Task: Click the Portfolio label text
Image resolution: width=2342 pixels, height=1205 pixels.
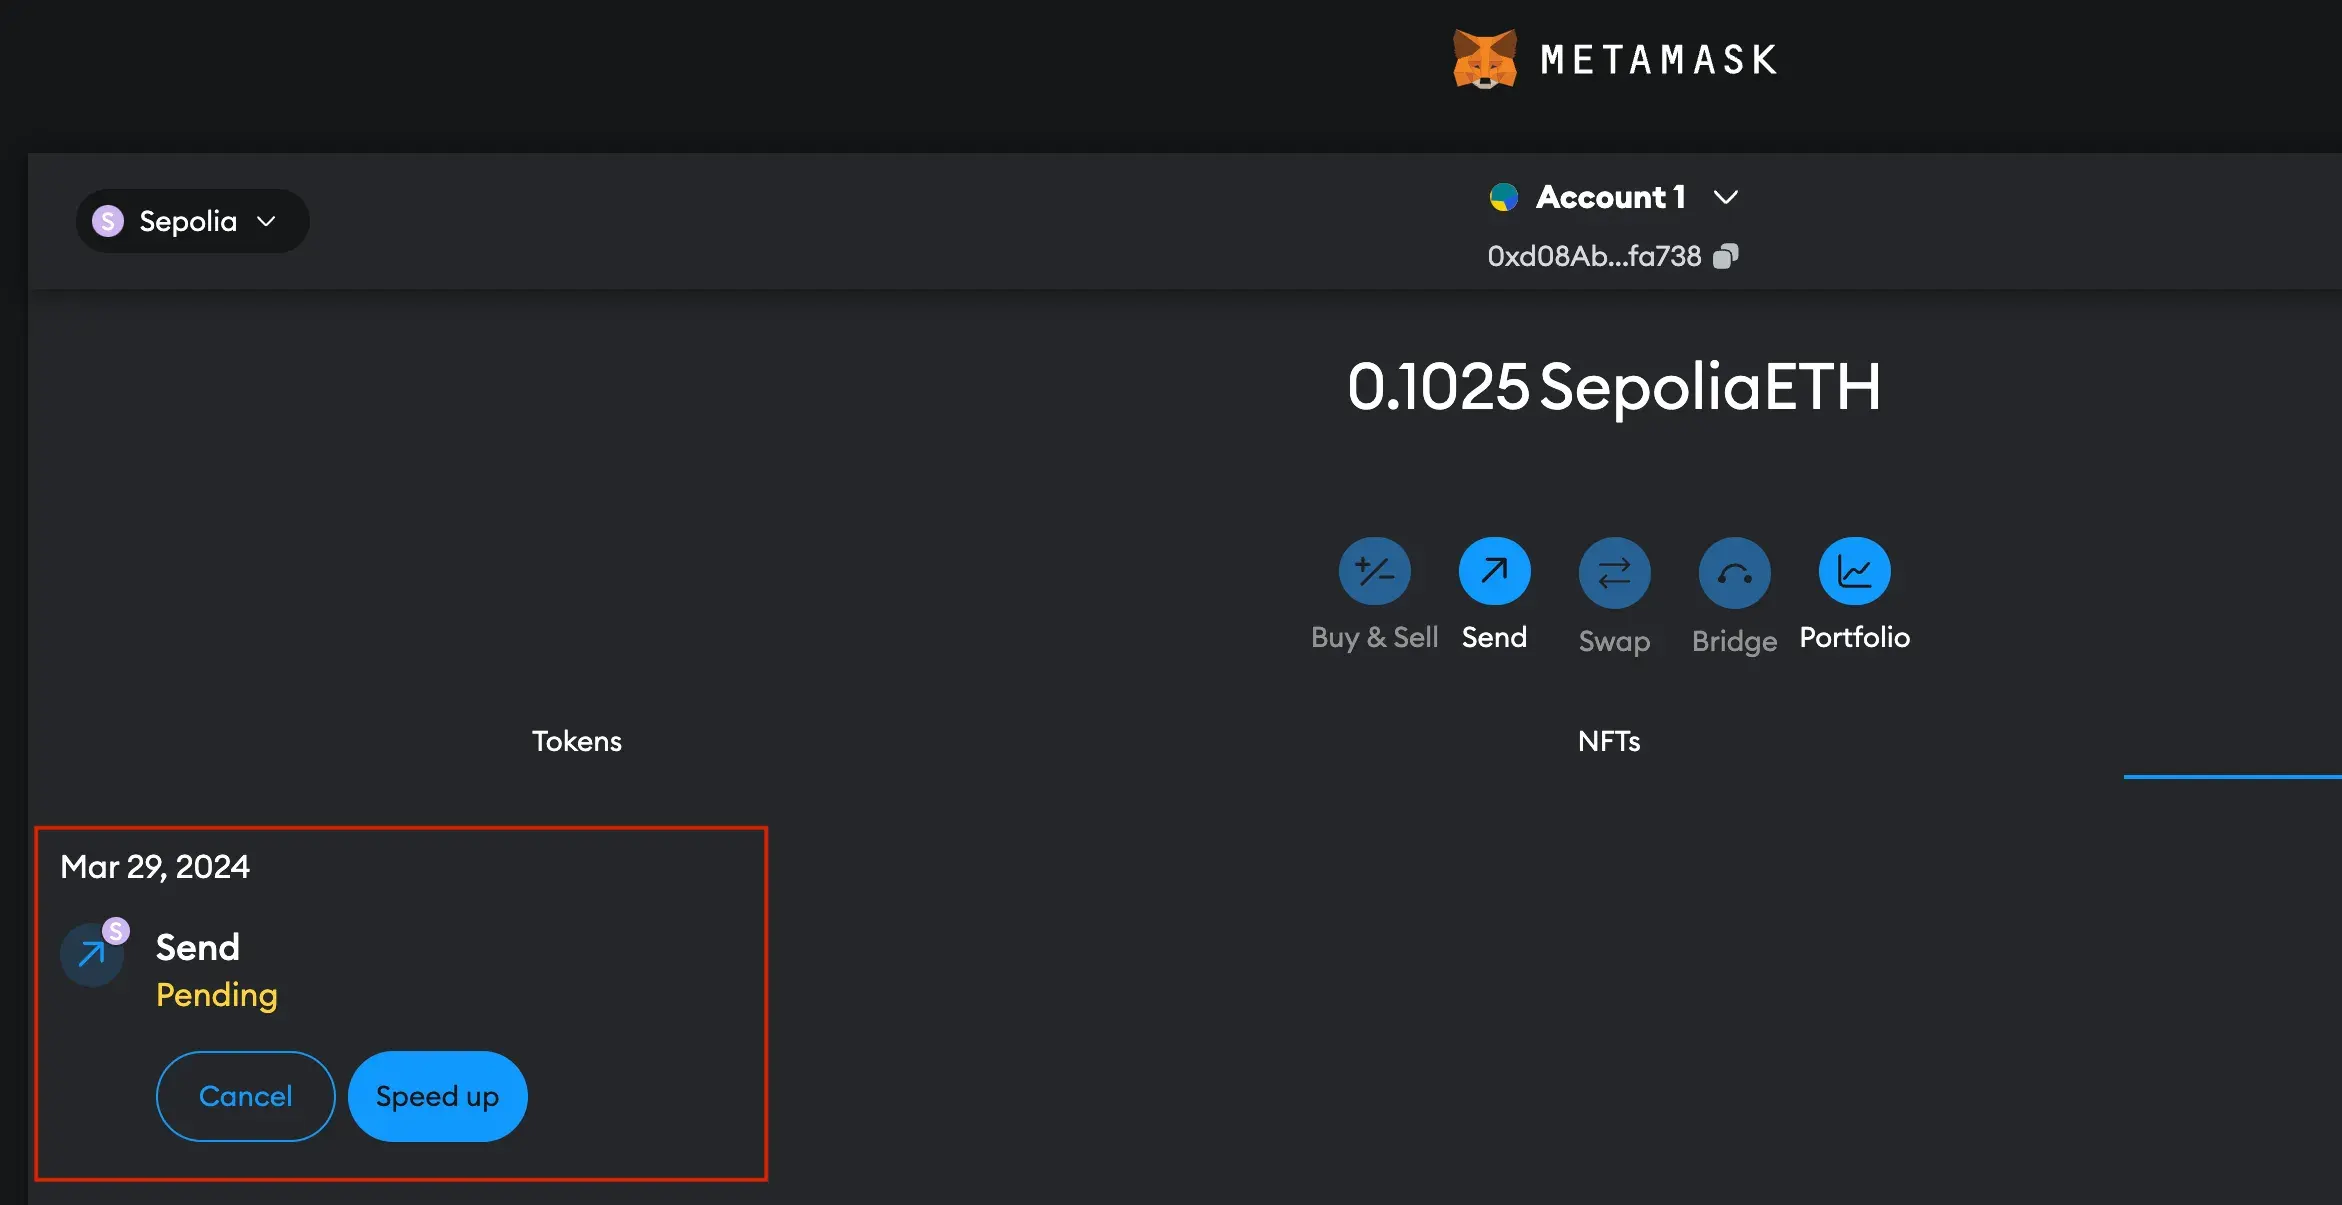Action: (x=1855, y=637)
